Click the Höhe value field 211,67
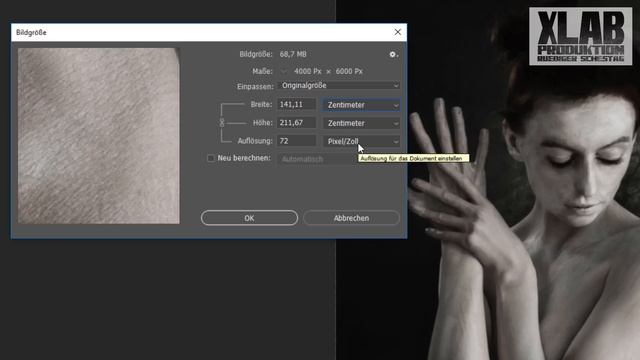Image resolution: width=640 pixels, height=360 pixels. (296, 122)
